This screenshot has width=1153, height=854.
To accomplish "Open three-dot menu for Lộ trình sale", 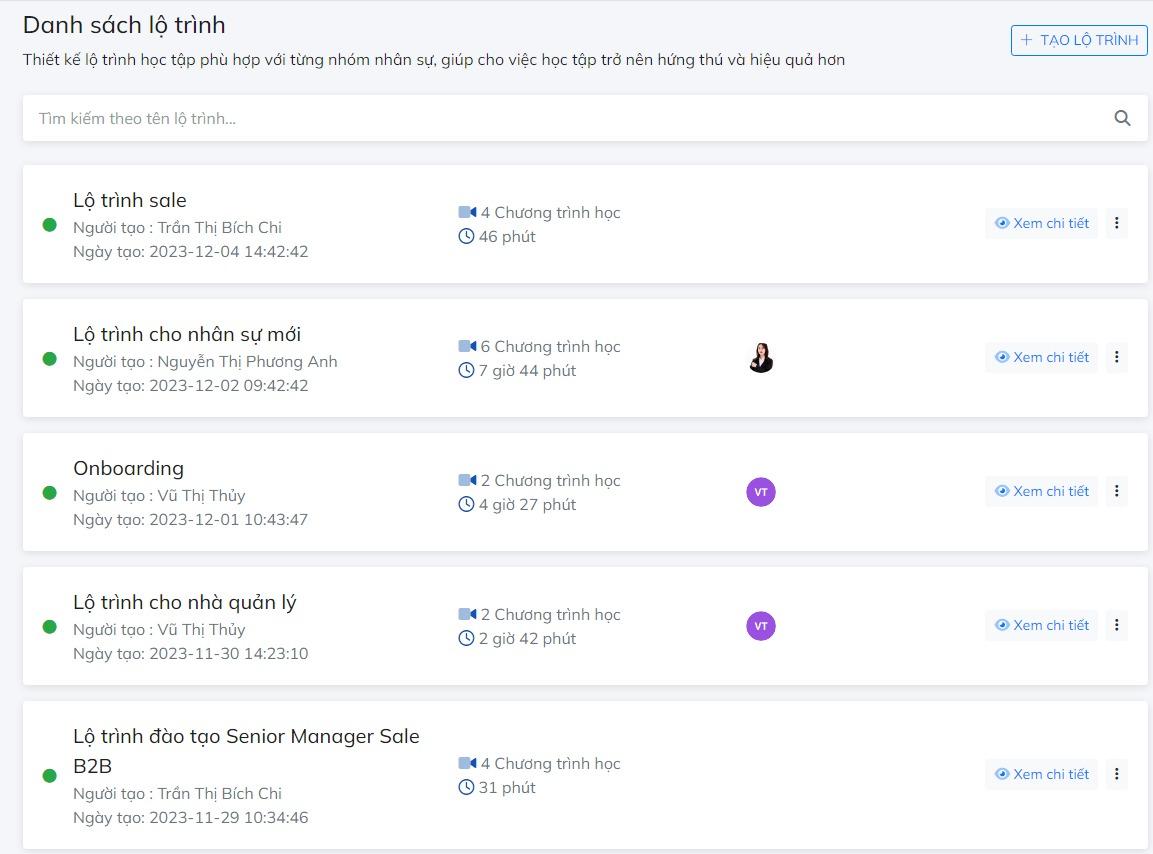I will [1117, 223].
